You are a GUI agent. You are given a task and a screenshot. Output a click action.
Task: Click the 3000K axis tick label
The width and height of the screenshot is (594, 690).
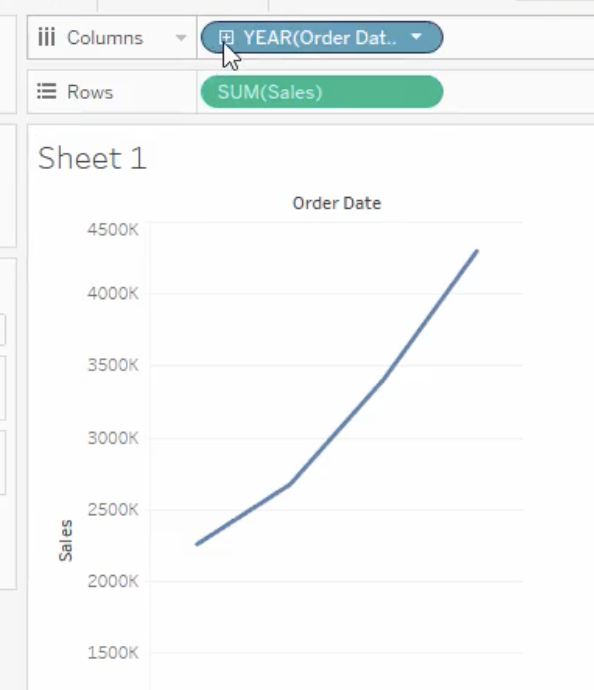coord(113,438)
